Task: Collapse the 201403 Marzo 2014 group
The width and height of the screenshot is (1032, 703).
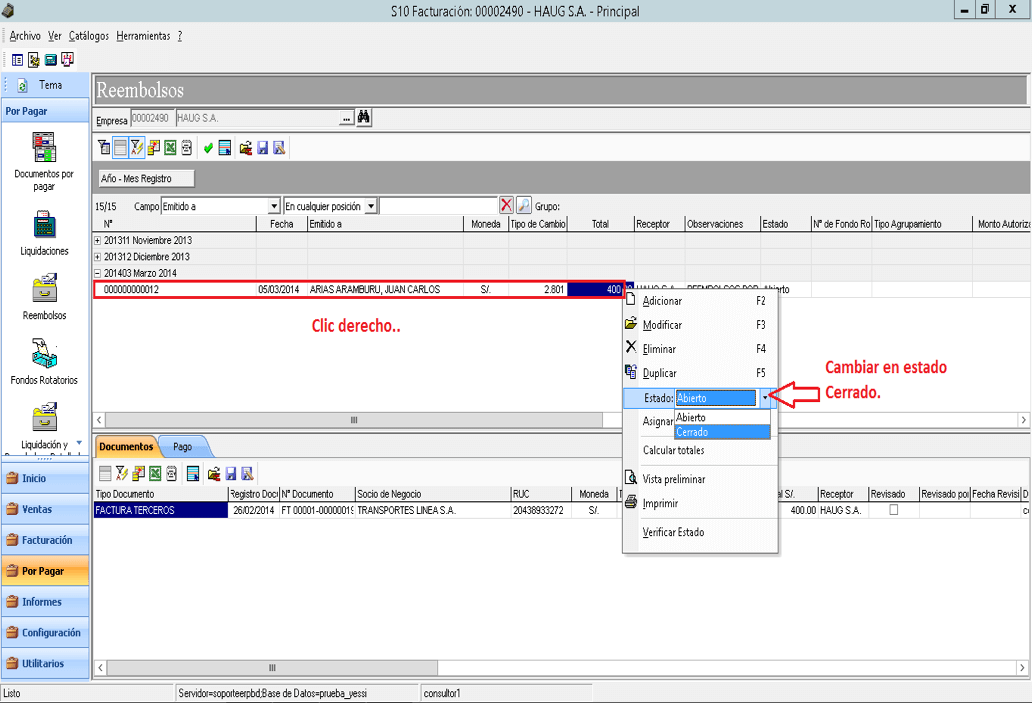Action: coord(97,273)
